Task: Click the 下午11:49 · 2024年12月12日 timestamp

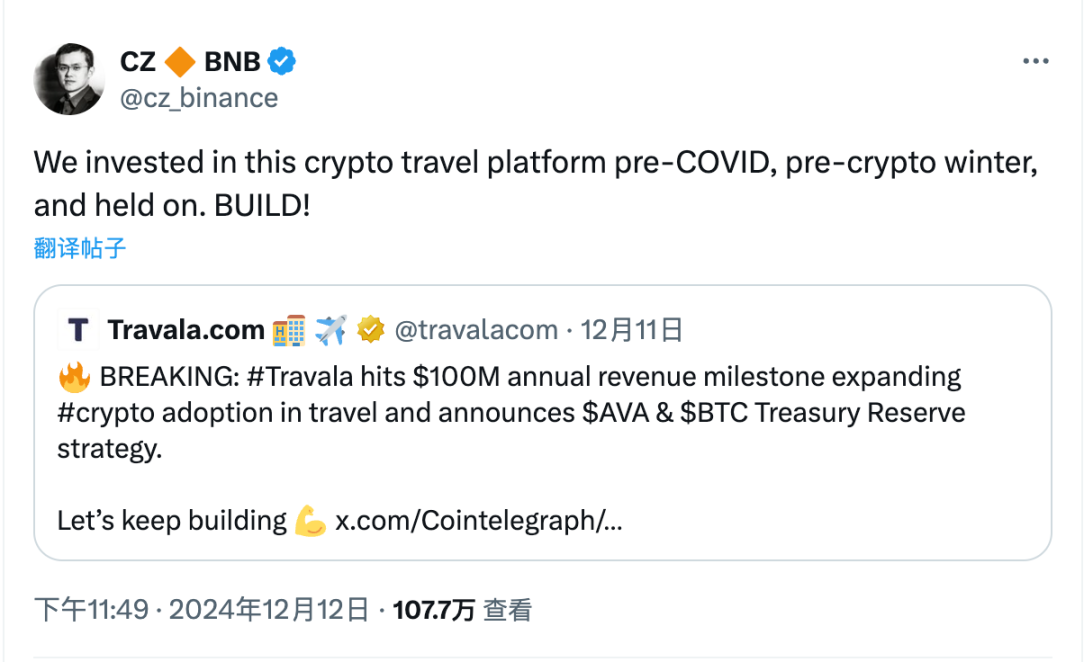Action: point(202,610)
